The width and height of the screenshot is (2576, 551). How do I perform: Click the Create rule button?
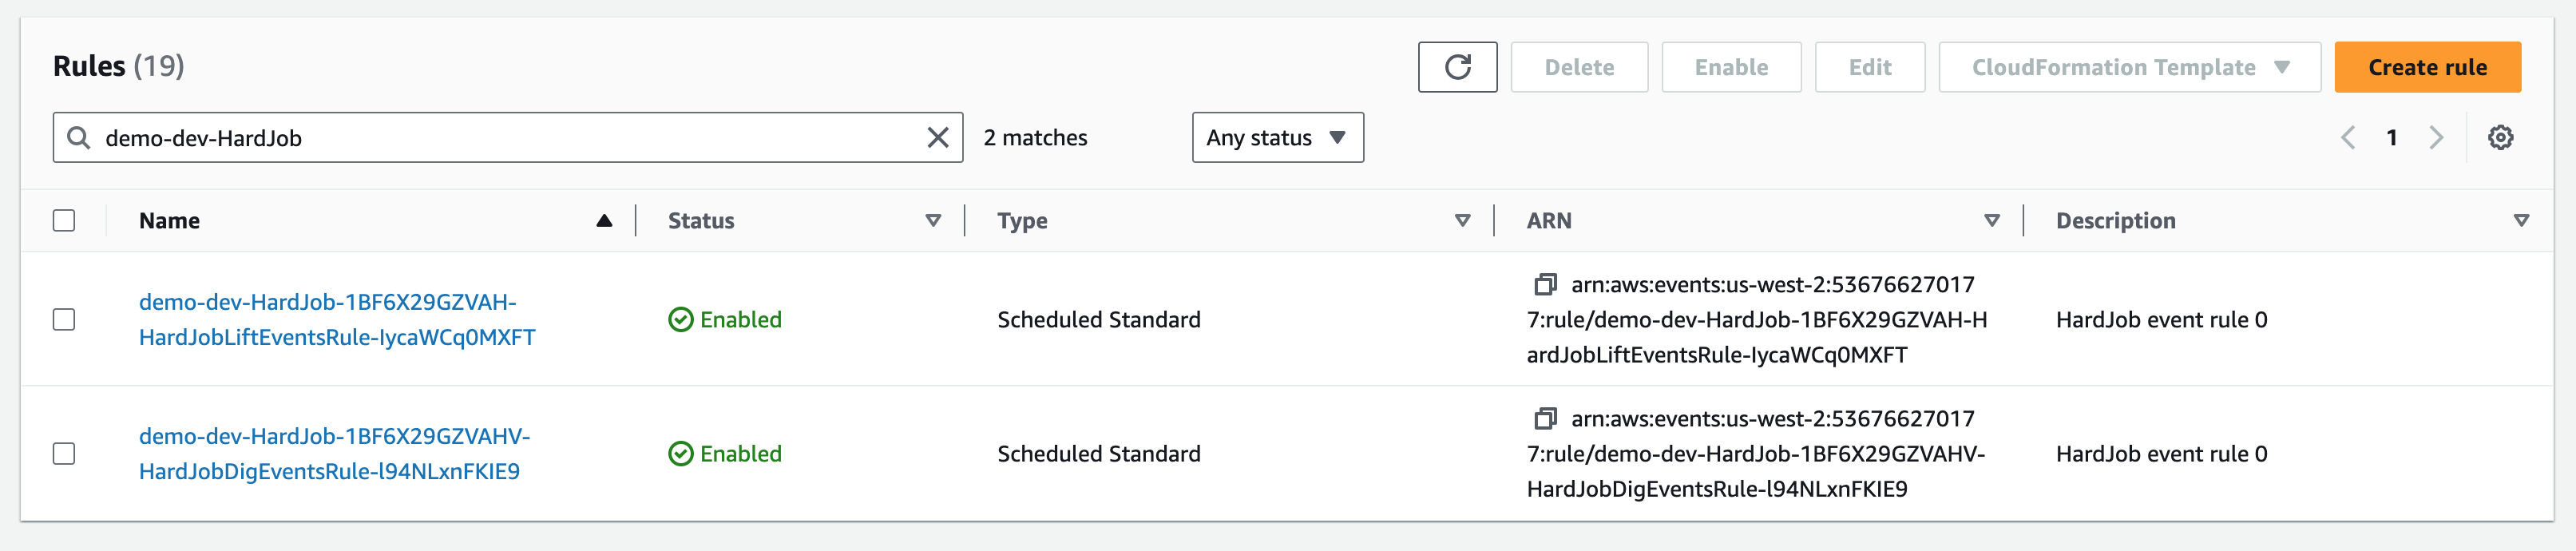[2427, 67]
